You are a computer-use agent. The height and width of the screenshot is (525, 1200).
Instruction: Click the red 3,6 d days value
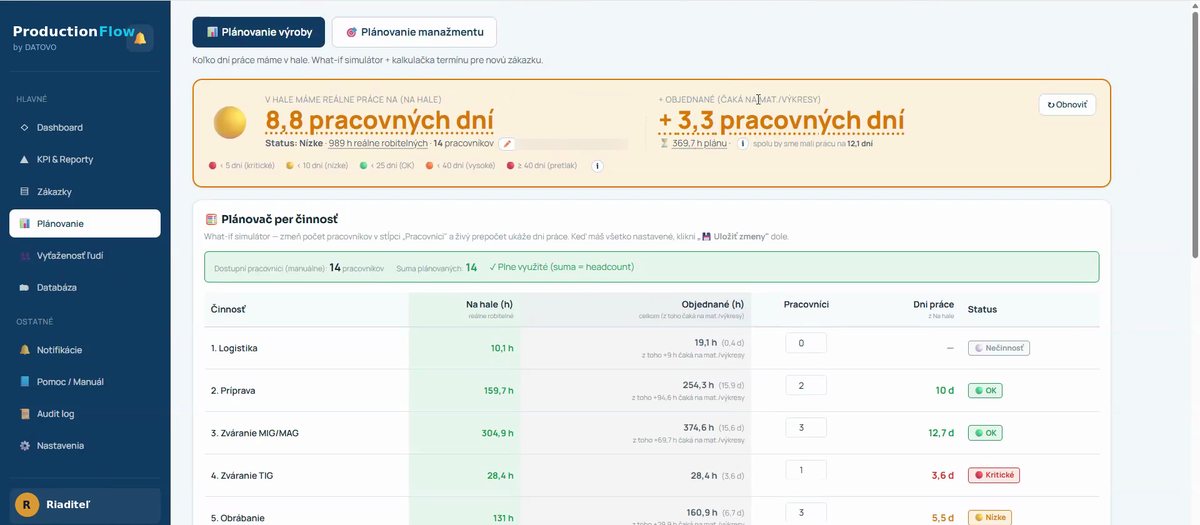tap(942, 476)
